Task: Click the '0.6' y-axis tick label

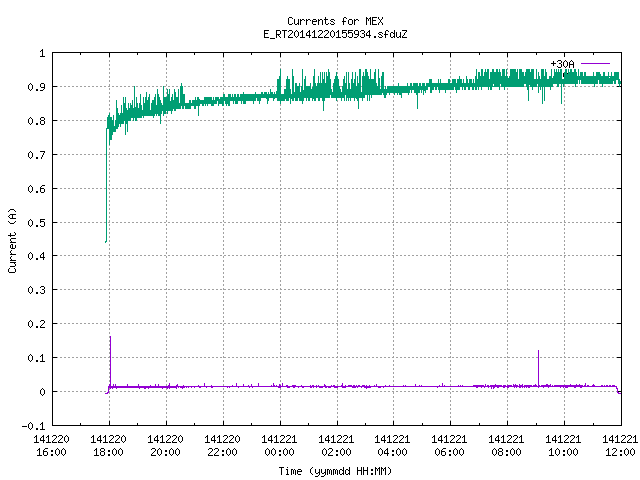Action: 36,189
